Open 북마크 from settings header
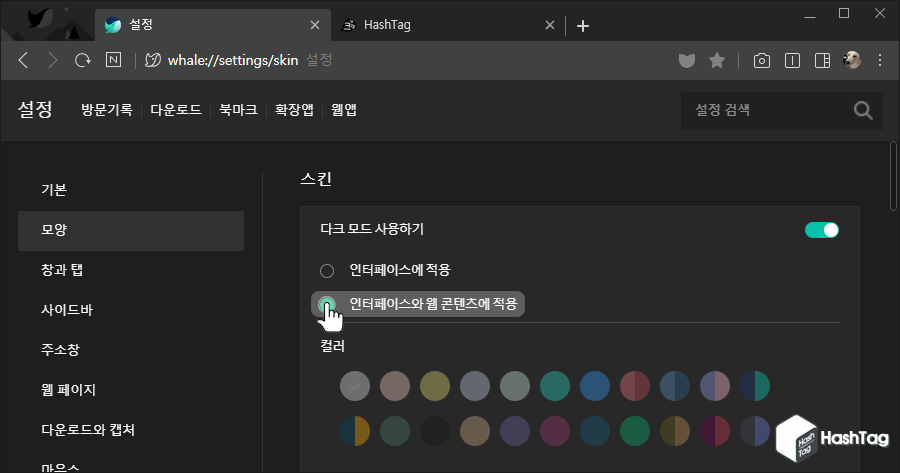This screenshot has height=473, width=900. (x=238, y=110)
